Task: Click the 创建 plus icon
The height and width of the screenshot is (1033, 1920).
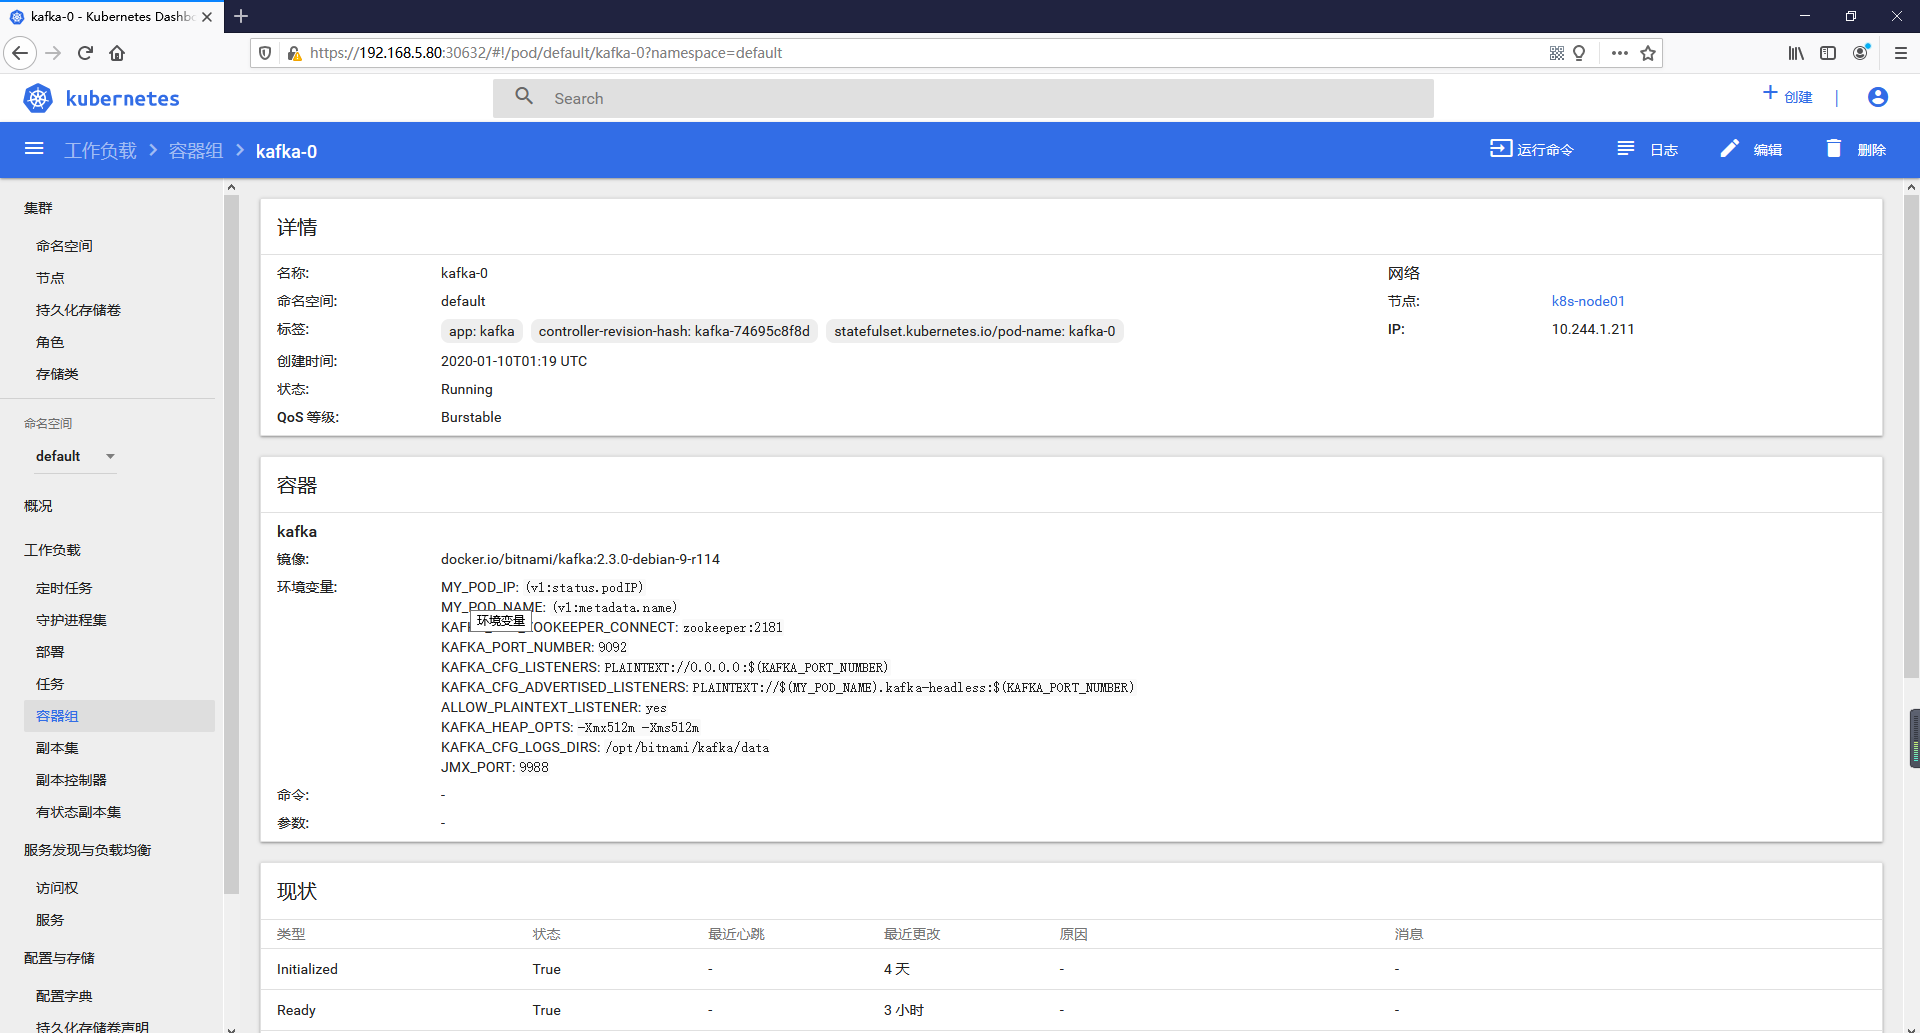Action: click(x=1769, y=93)
